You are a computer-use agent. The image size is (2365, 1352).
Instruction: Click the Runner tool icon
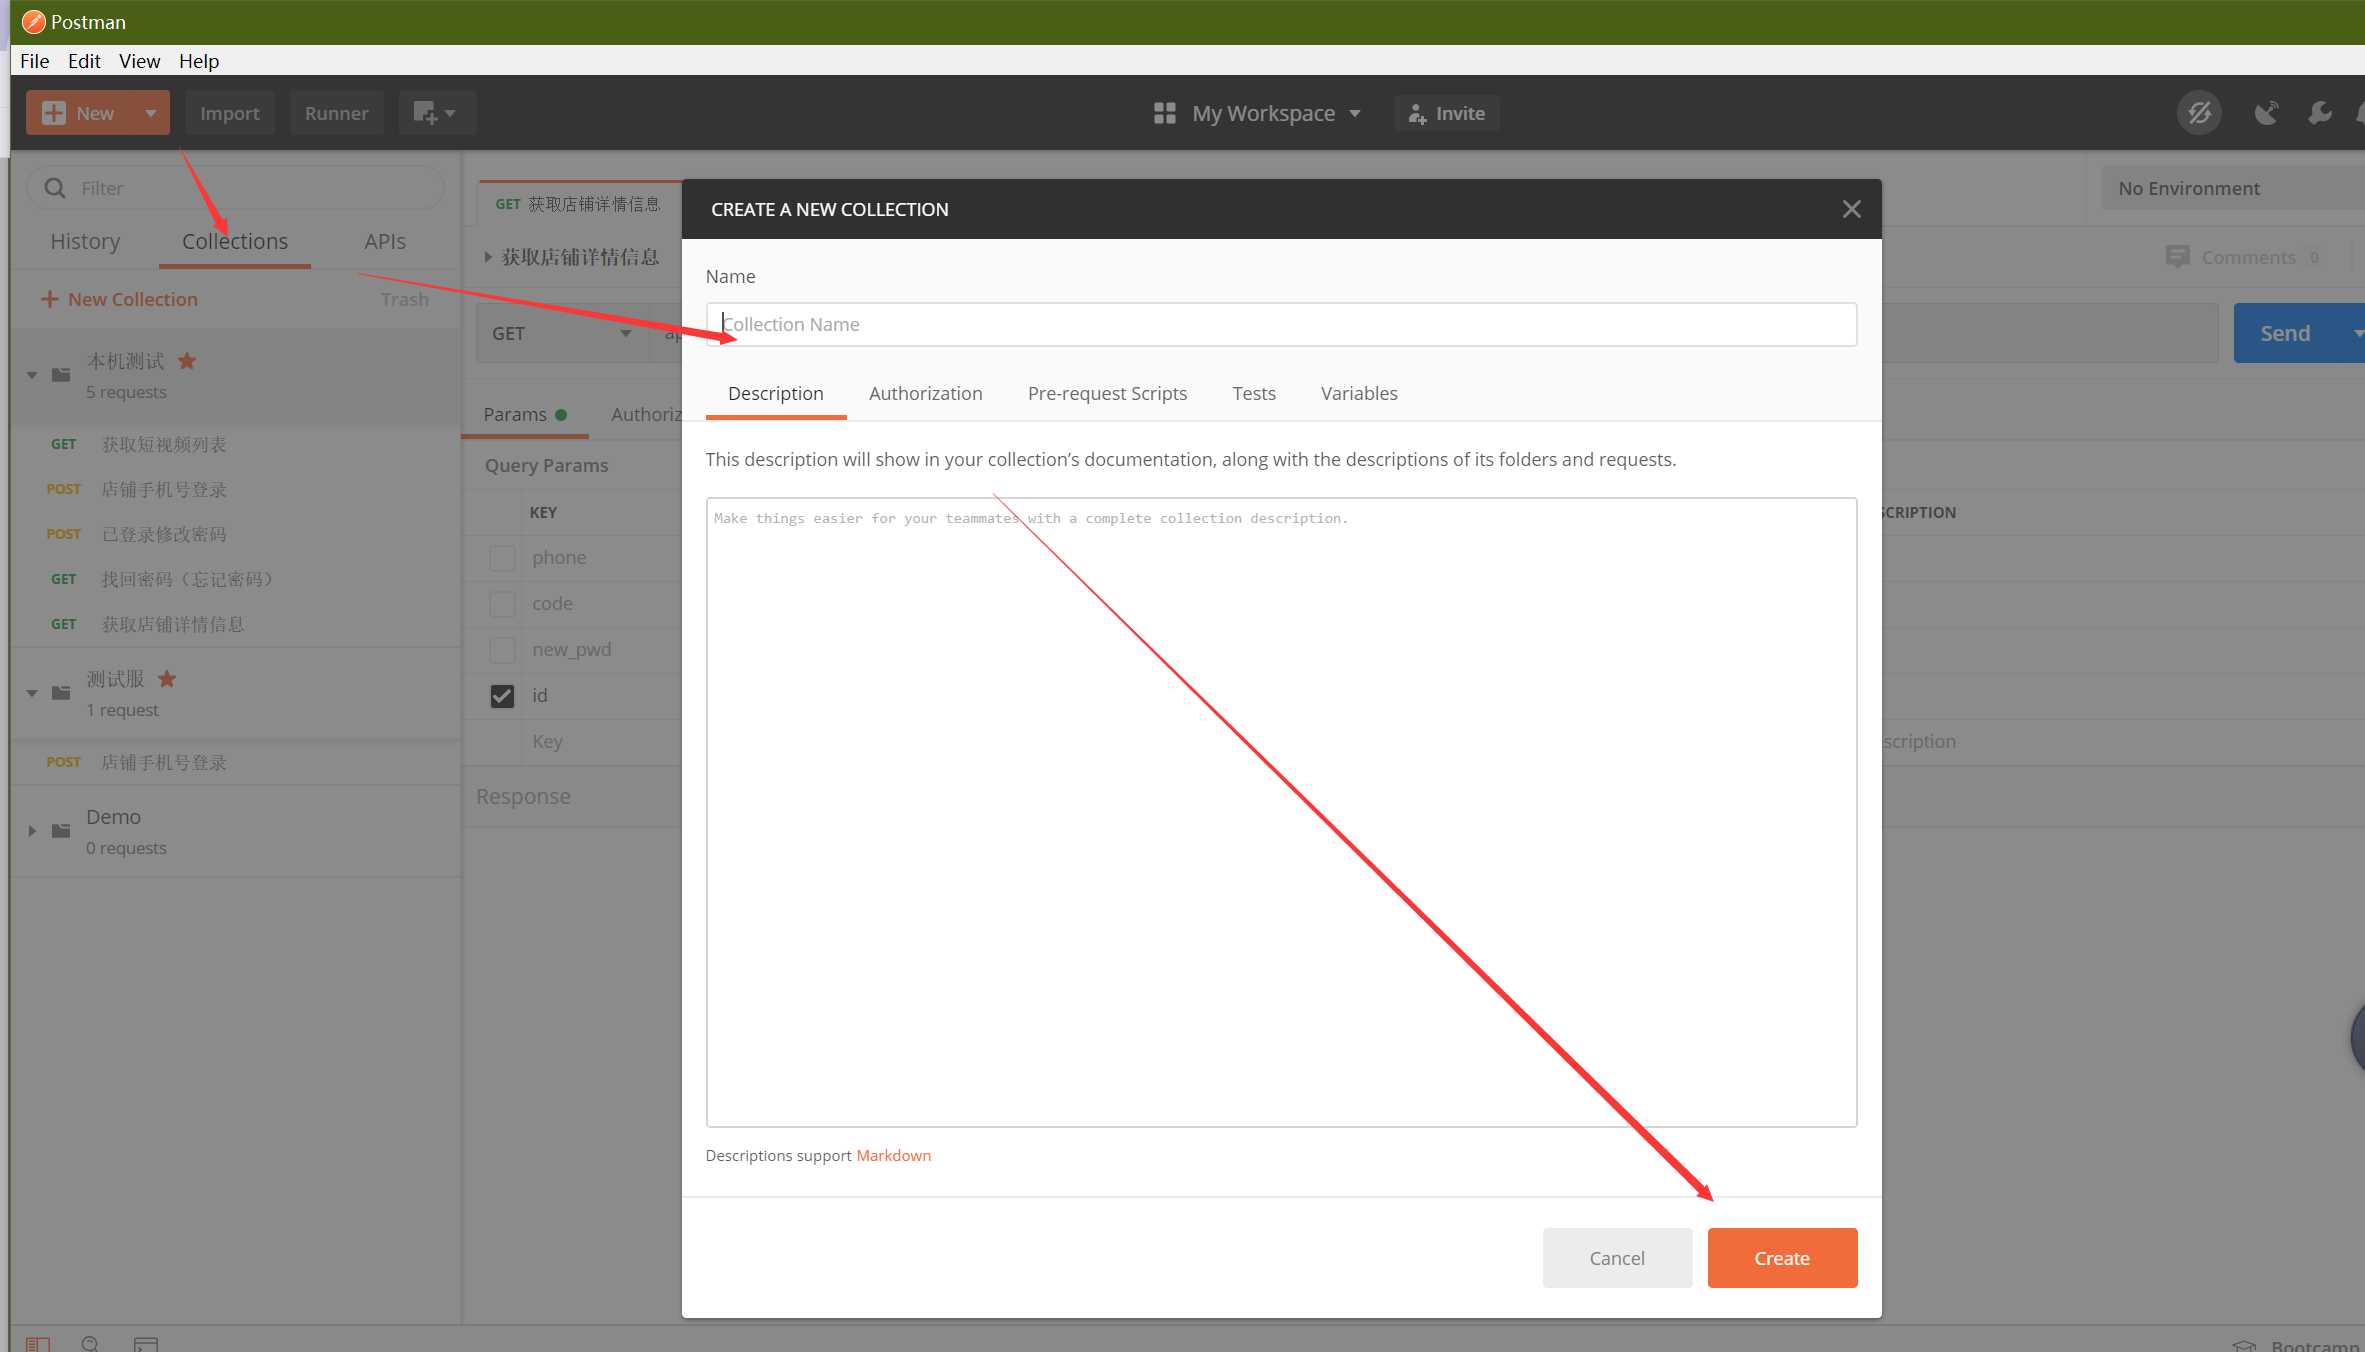tap(336, 112)
